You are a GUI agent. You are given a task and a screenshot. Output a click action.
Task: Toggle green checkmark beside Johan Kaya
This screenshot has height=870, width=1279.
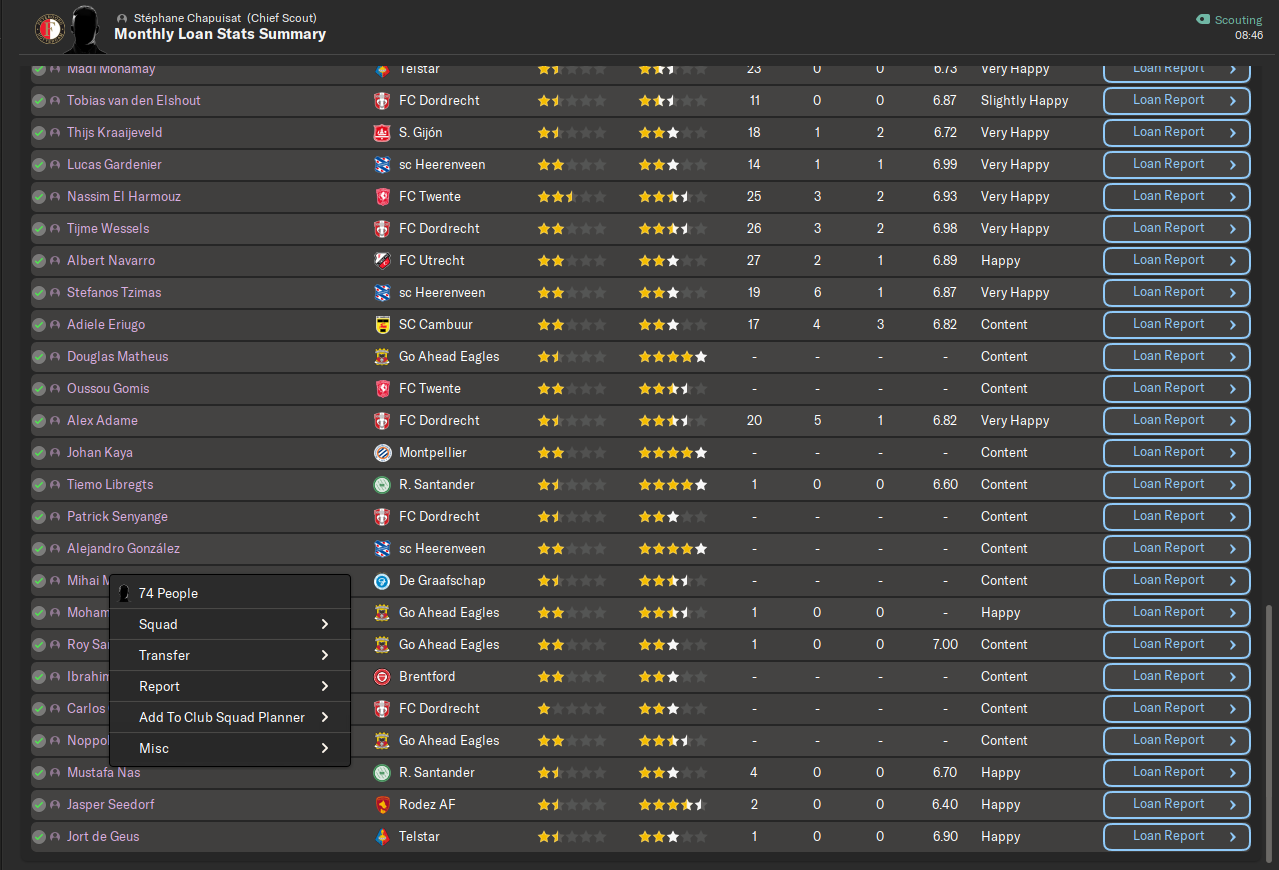pyautogui.click(x=39, y=453)
